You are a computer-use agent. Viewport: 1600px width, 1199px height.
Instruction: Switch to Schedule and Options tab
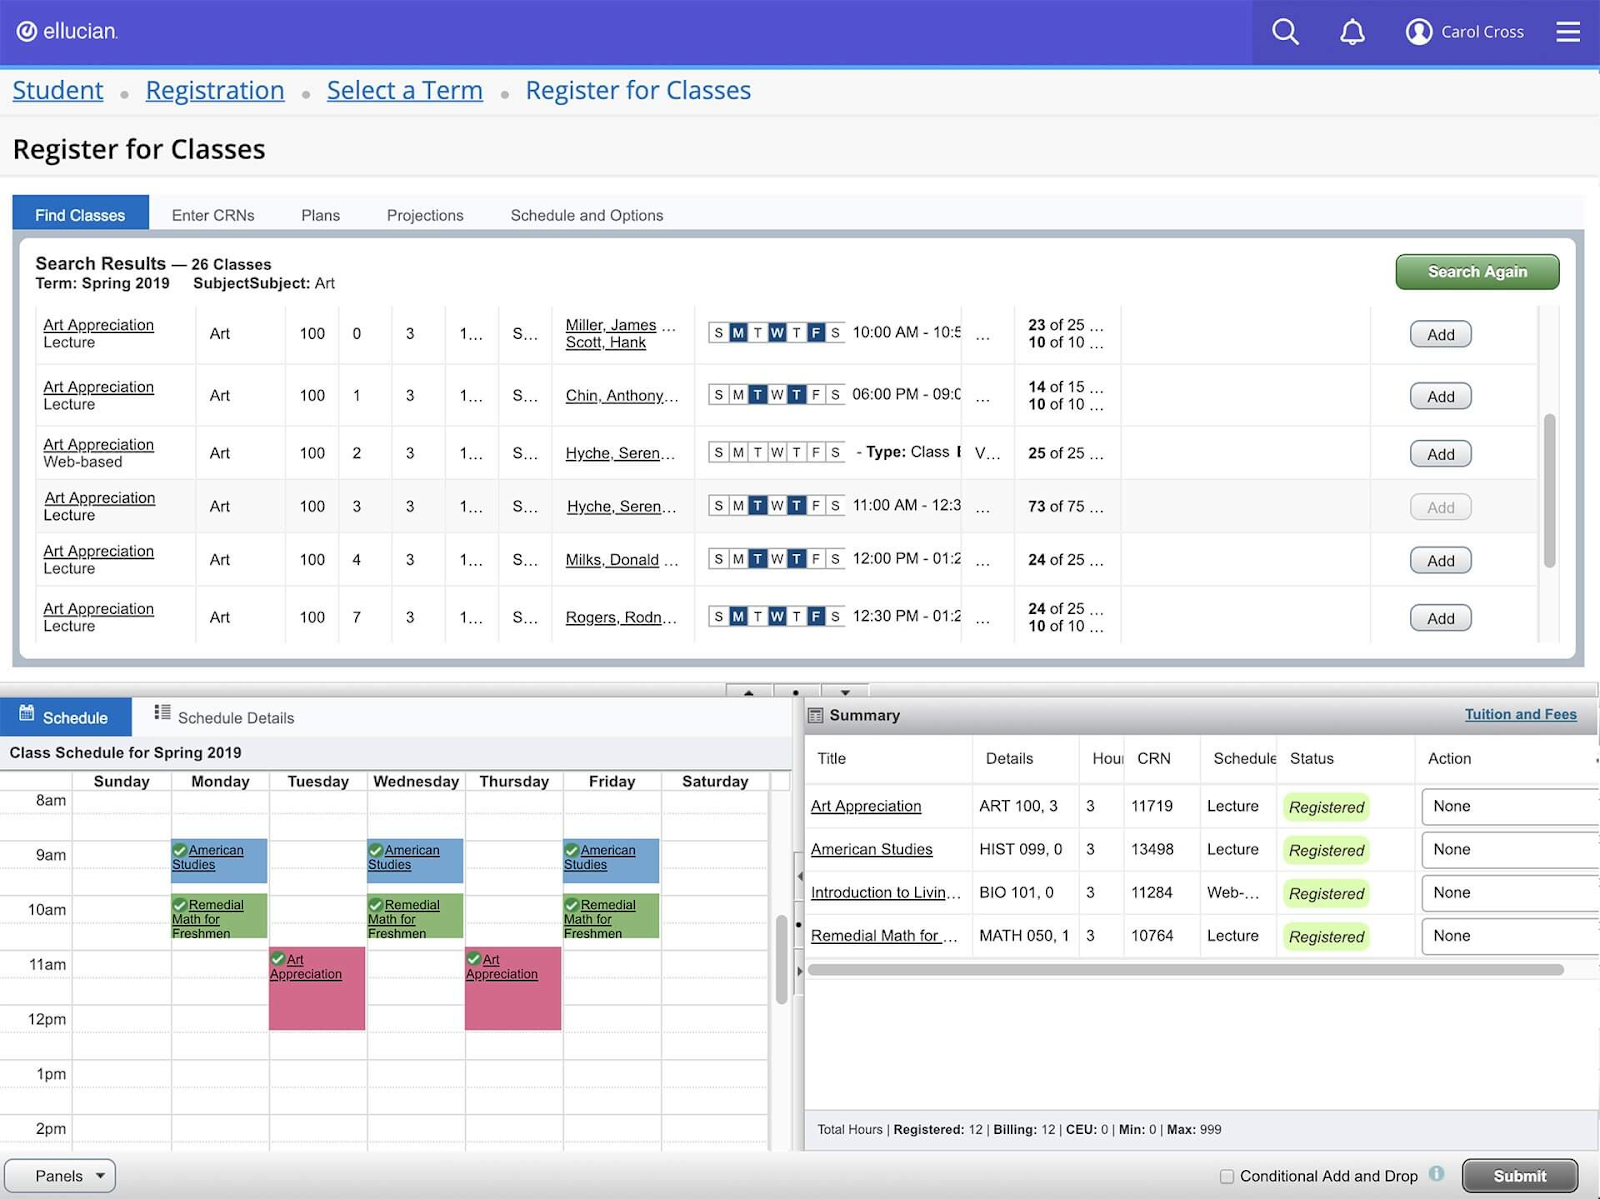(587, 215)
